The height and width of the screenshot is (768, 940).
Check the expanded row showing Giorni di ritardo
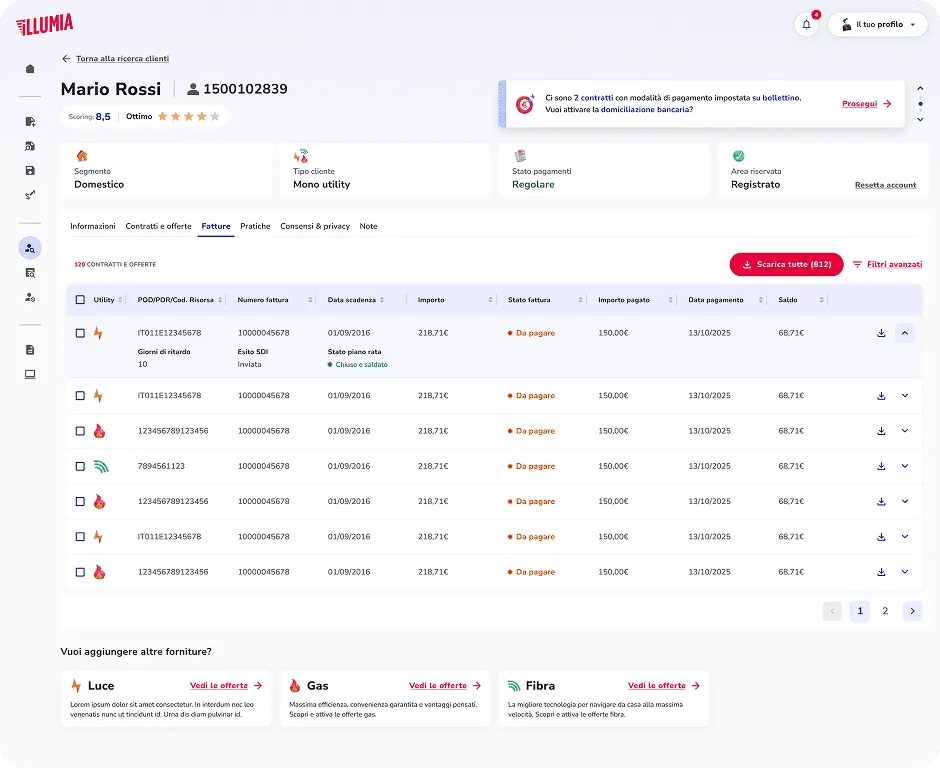click(x=80, y=333)
